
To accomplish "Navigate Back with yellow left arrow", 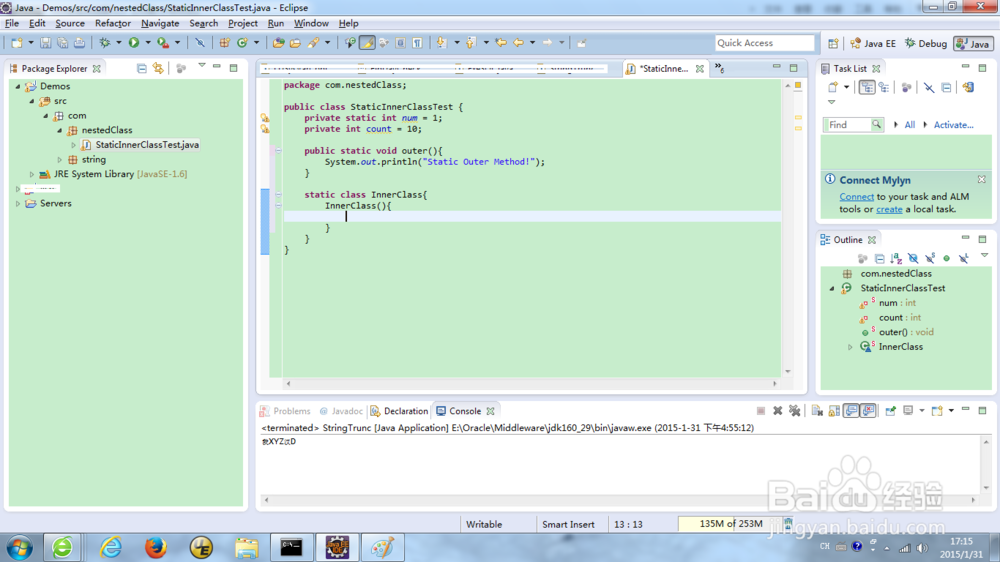I will [x=518, y=43].
